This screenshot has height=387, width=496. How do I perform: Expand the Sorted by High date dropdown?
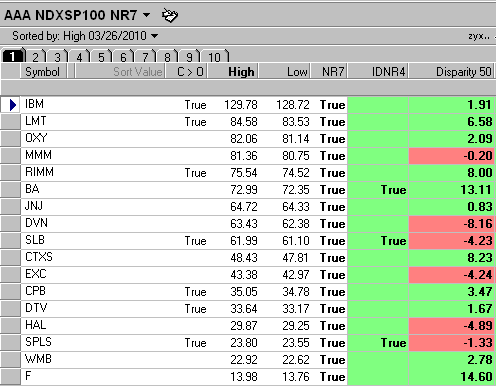pyautogui.click(x=154, y=36)
